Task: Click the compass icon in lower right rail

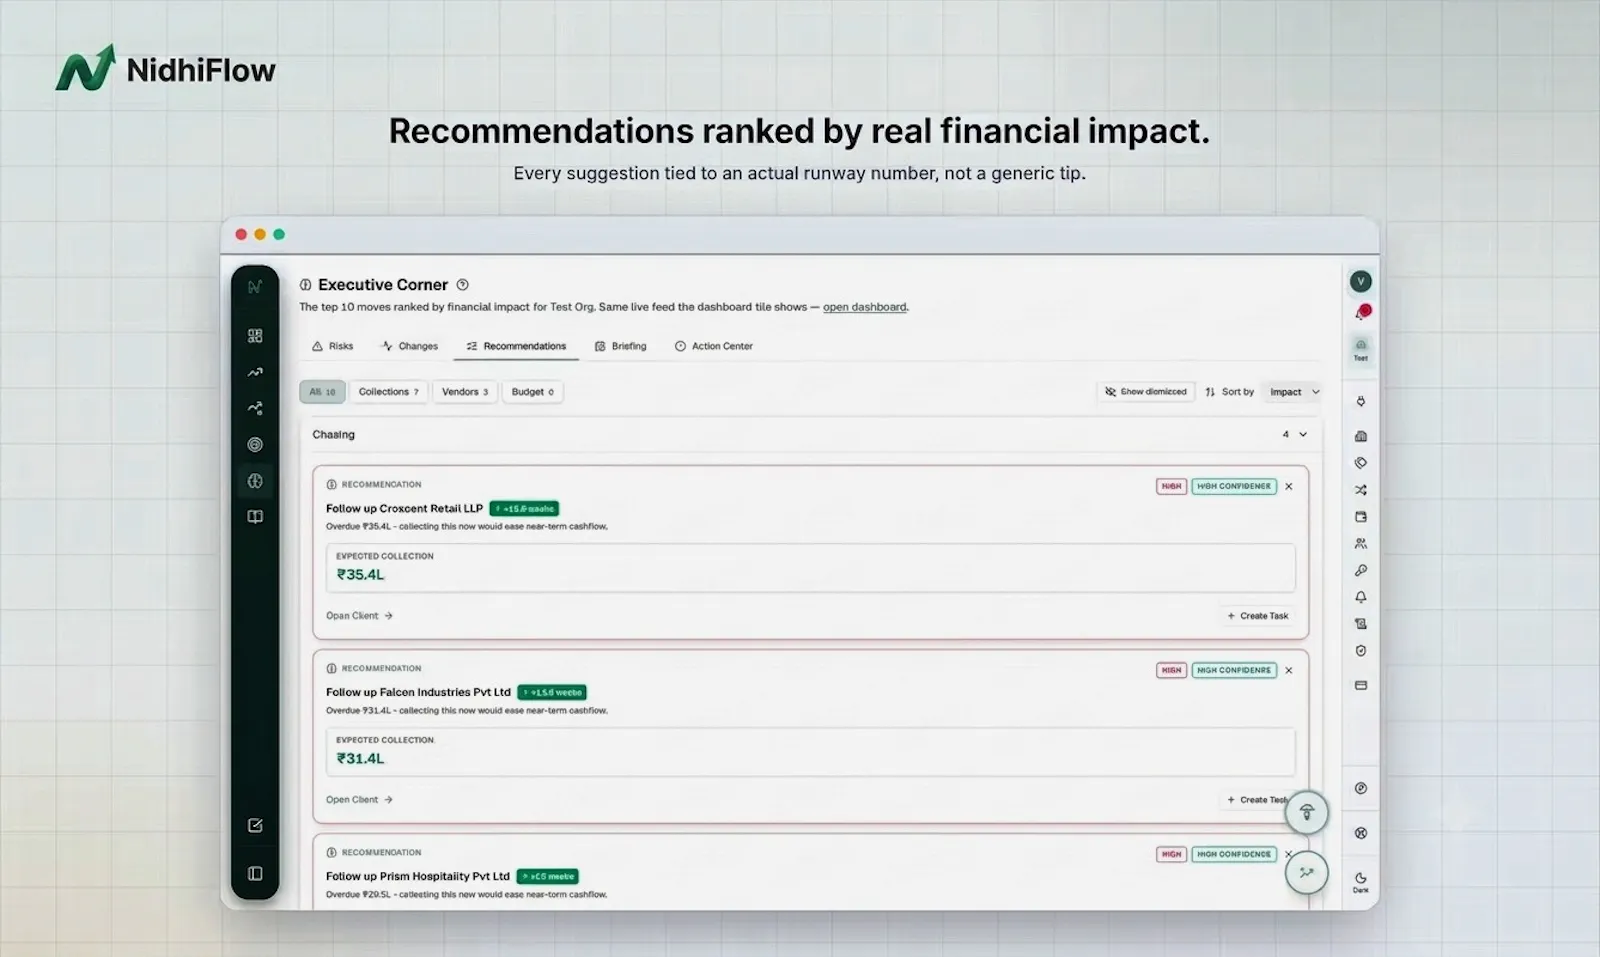Action: click(x=1360, y=788)
